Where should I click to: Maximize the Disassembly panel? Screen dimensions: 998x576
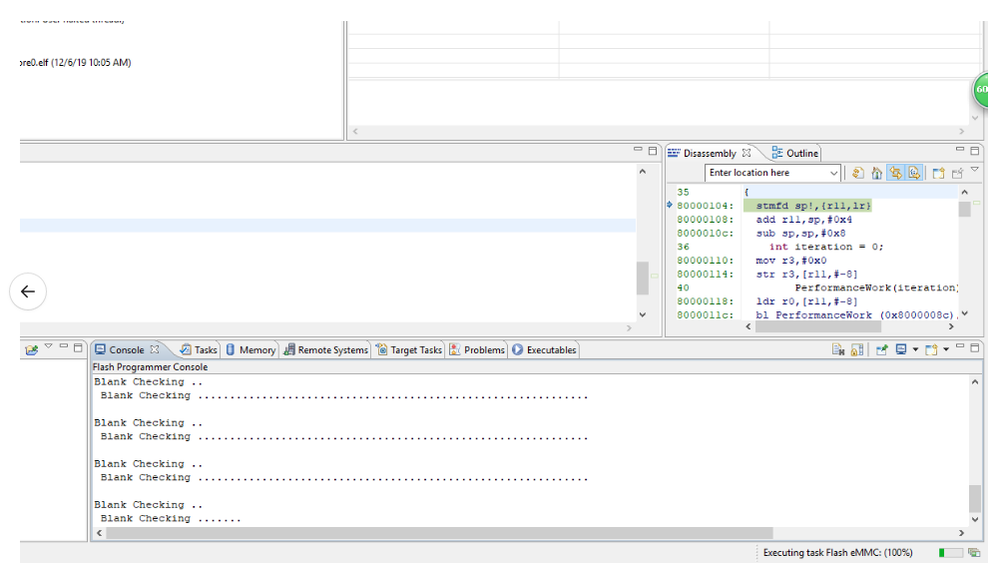pyautogui.click(x=974, y=151)
